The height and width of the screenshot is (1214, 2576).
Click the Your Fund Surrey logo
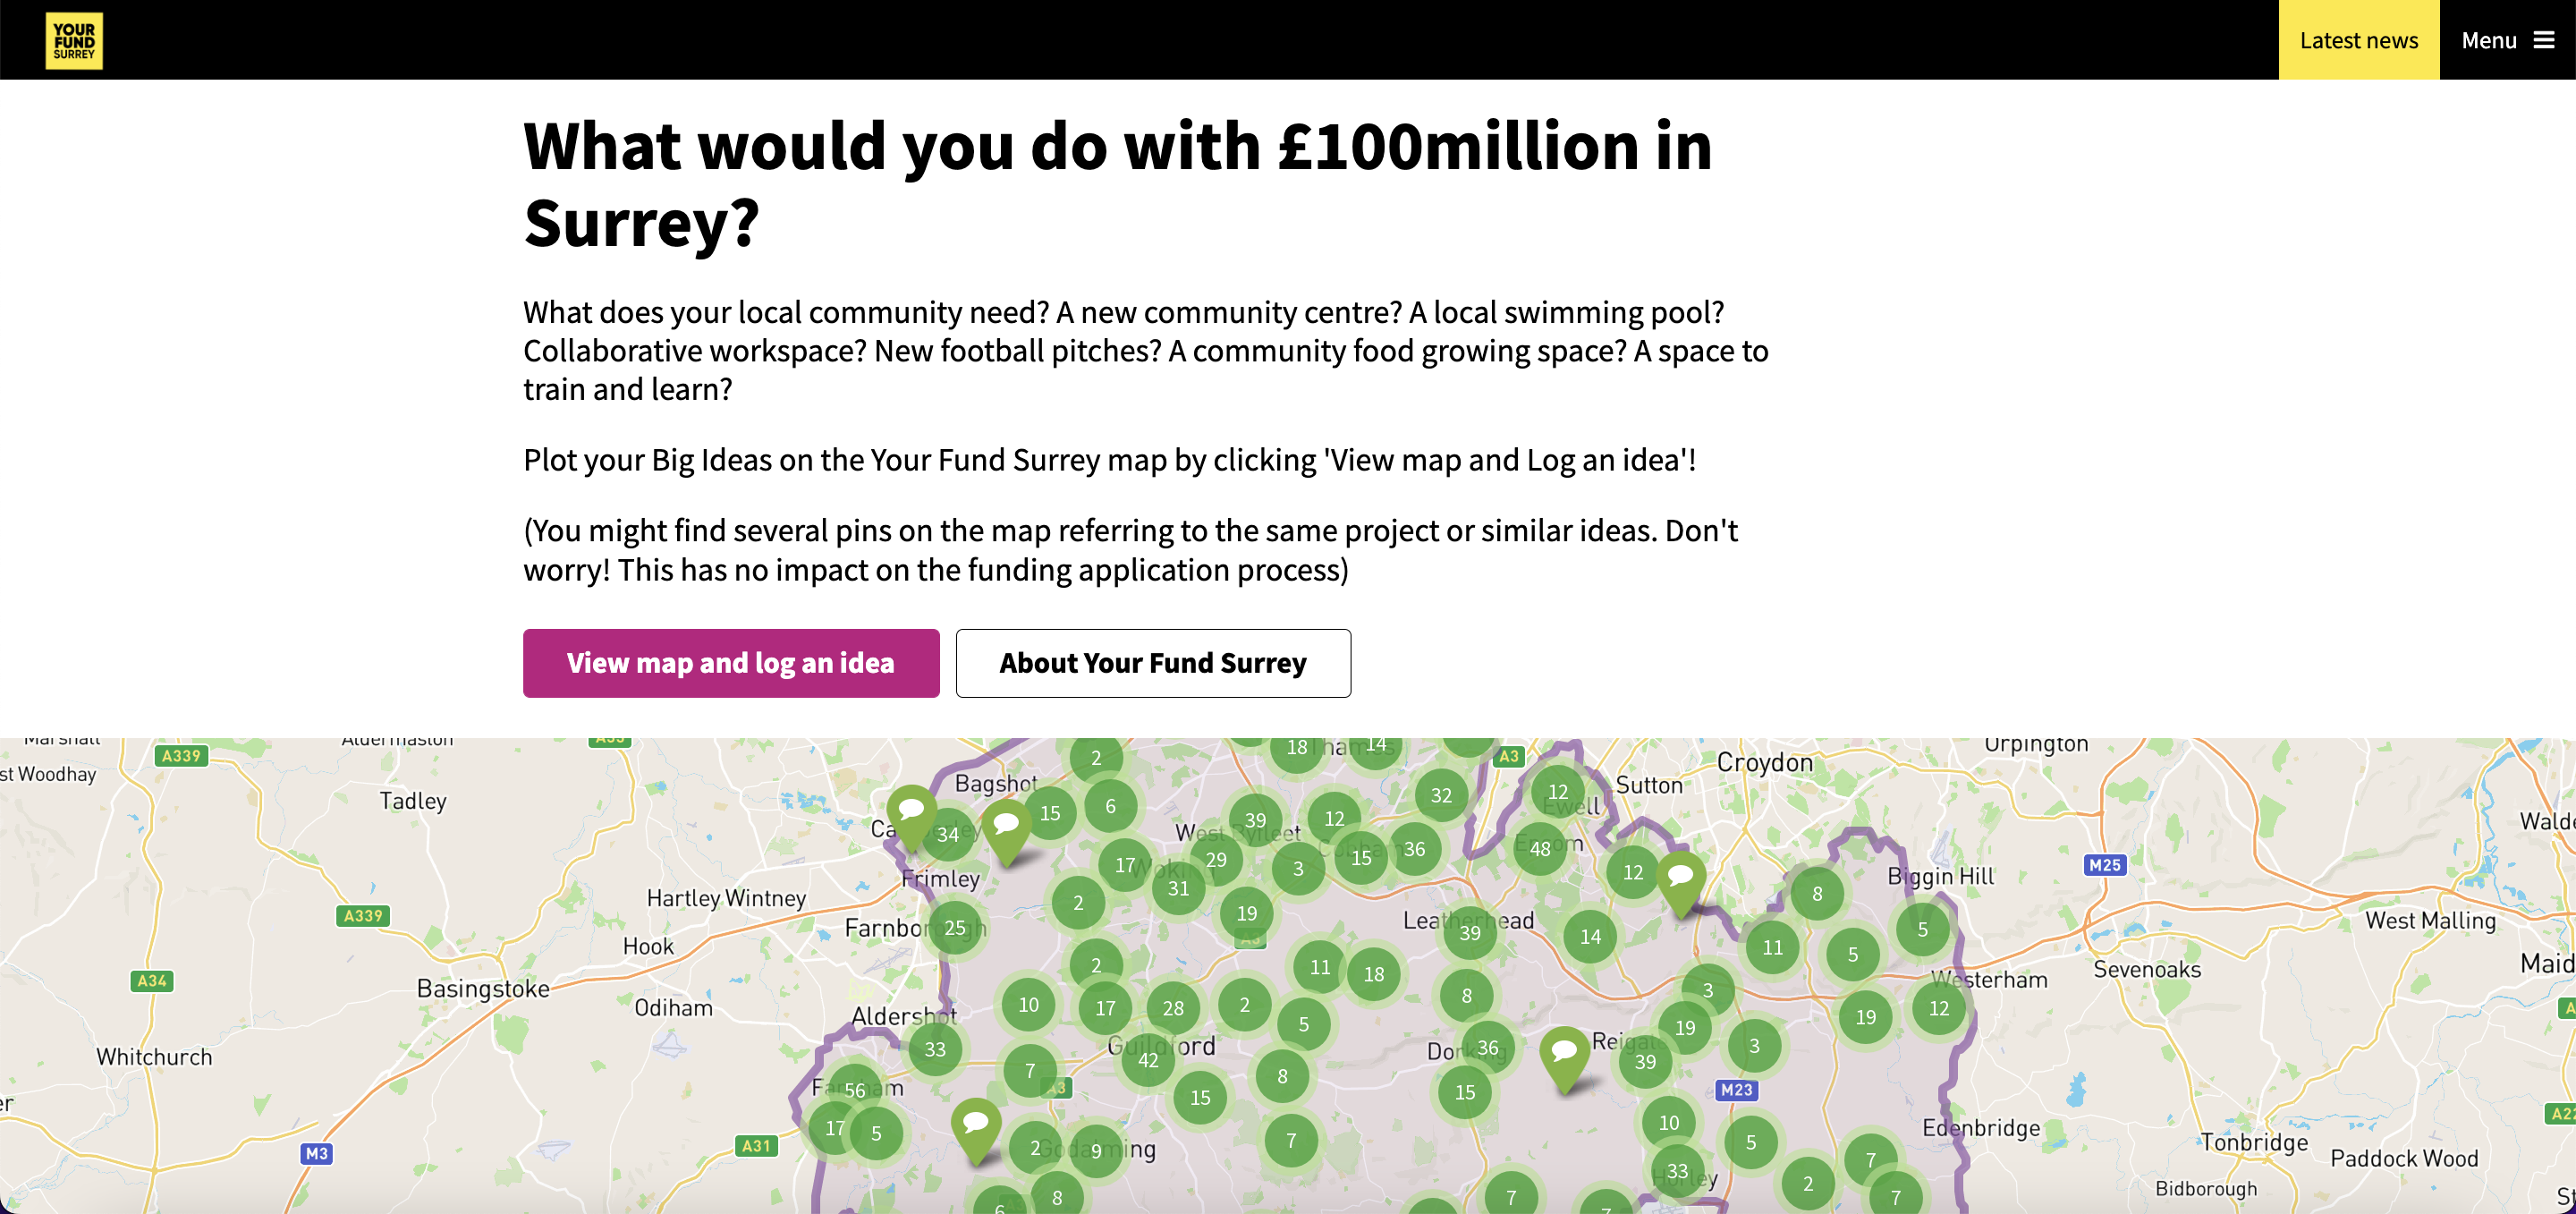click(x=74, y=40)
